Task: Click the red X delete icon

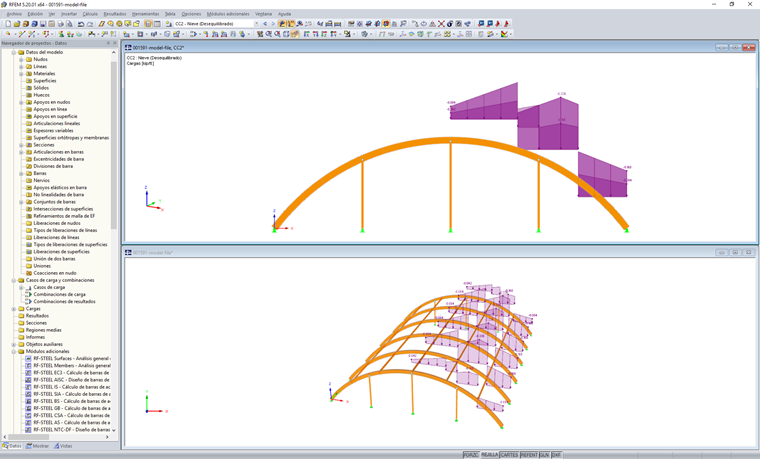Action: pyautogui.click(x=441, y=24)
